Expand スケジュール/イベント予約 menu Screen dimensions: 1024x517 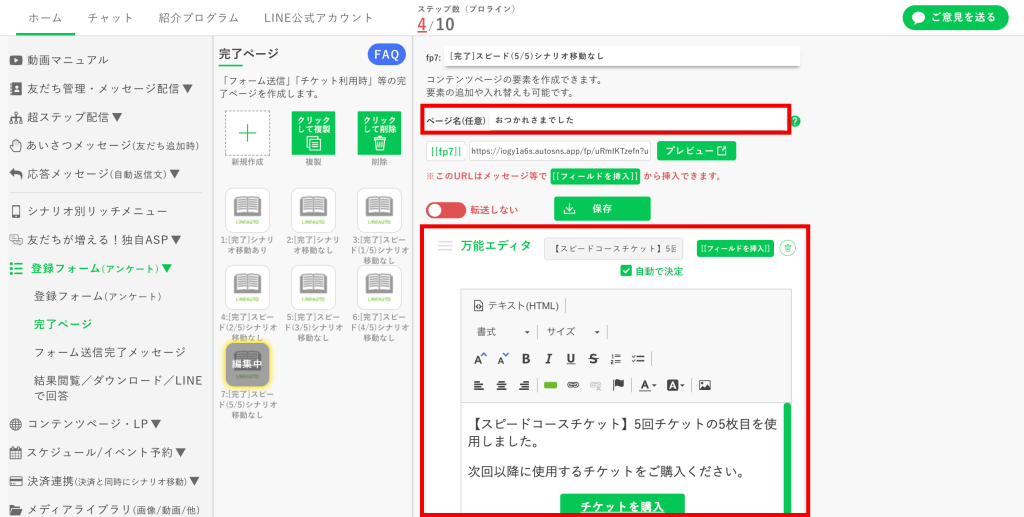coord(99,452)
